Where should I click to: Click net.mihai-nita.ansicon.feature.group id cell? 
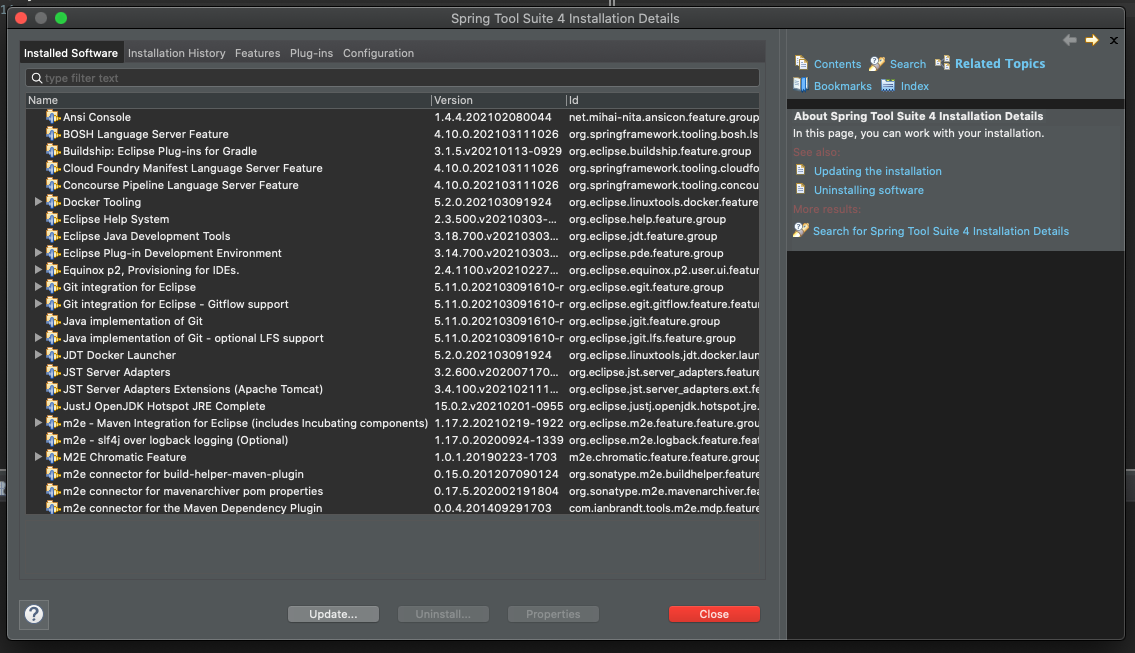664,117
